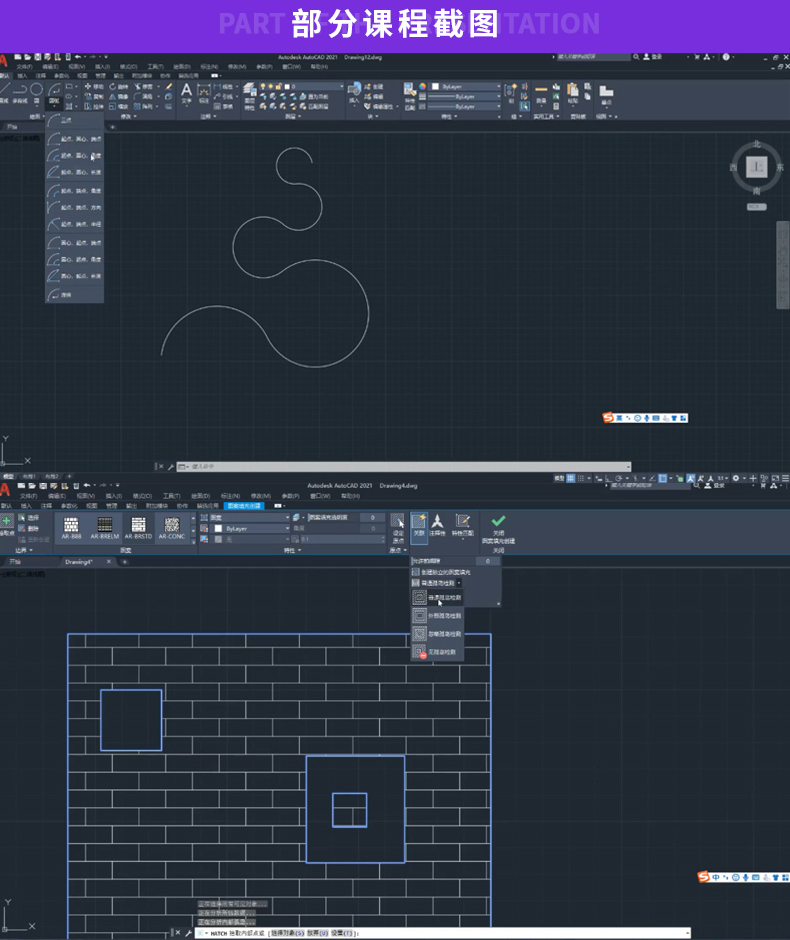The image size is (790, 940).
Task: Select the Circle tool in top window ribbon
Action: [37, 90]
